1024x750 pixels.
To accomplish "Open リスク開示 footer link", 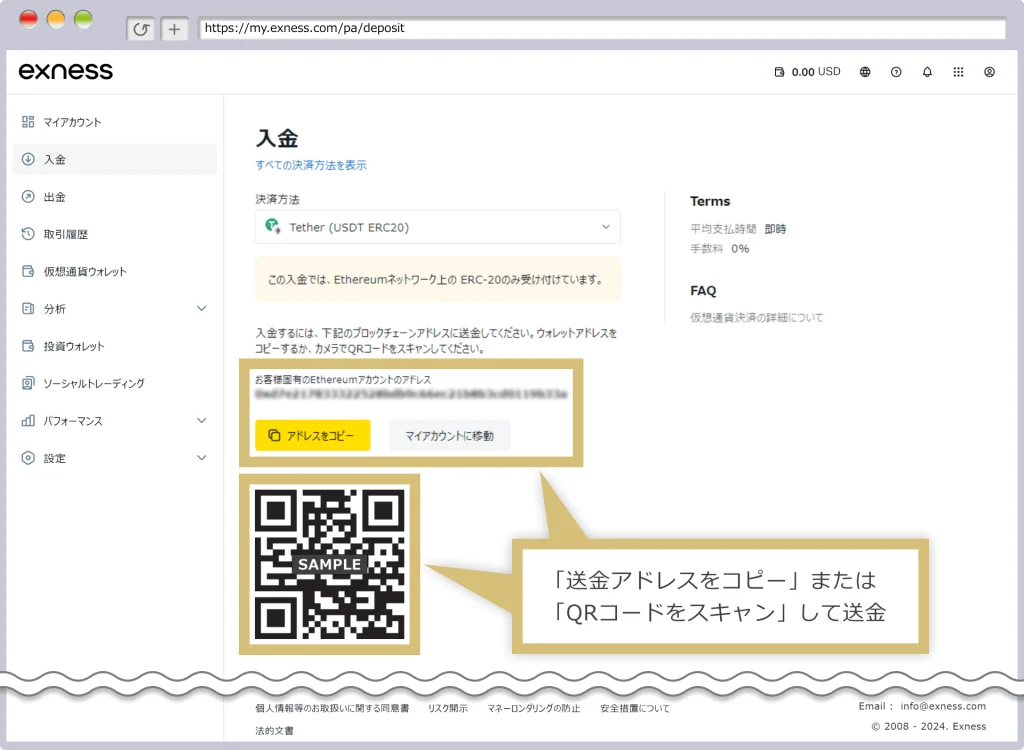I will coord(448,708).
